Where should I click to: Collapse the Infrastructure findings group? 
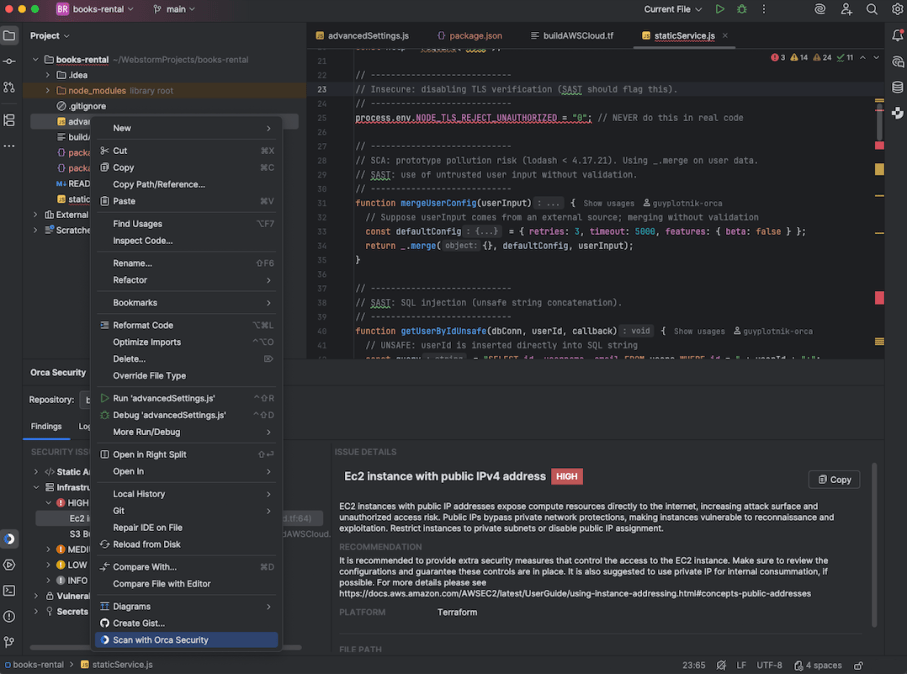coord(34,487)
